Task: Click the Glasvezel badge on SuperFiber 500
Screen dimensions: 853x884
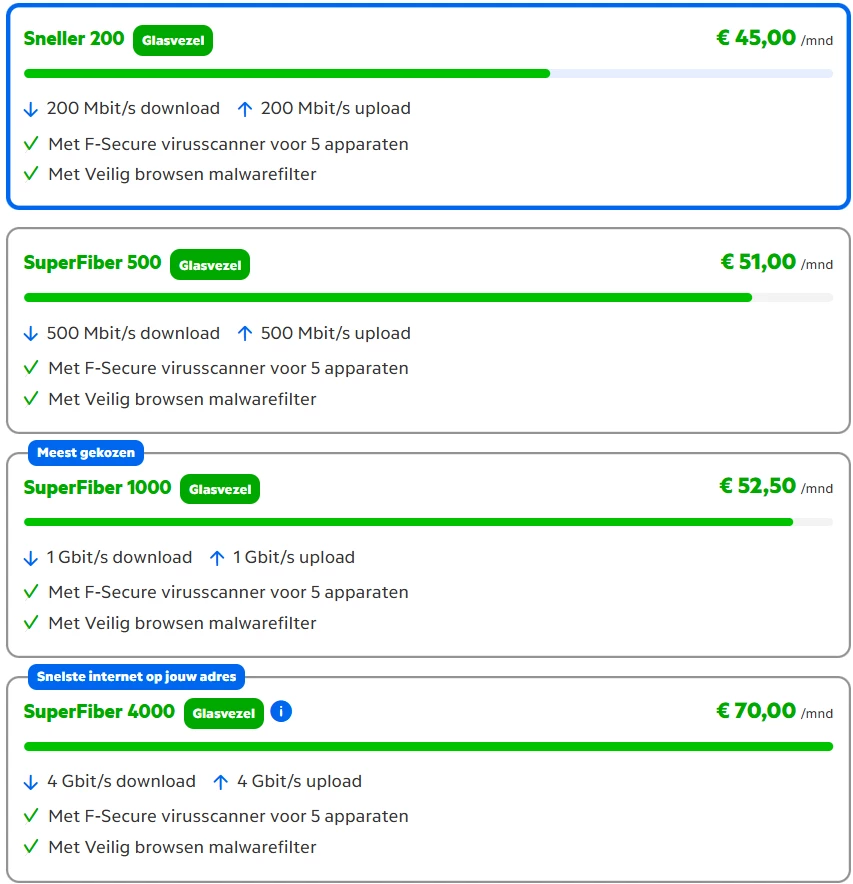Action: pyautogui.click(x=210, y=265)
